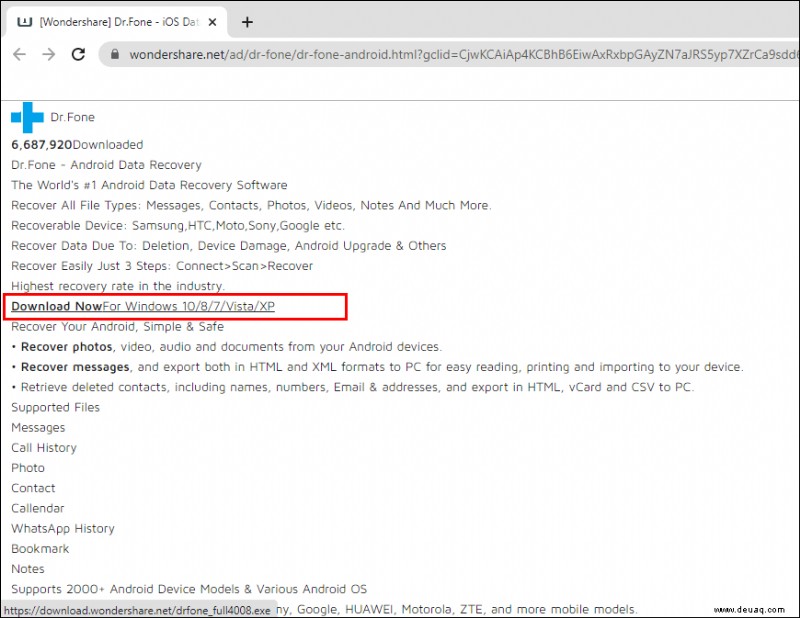Click the browser back arrow
This screenshot has height=618, width=800.
19,54
